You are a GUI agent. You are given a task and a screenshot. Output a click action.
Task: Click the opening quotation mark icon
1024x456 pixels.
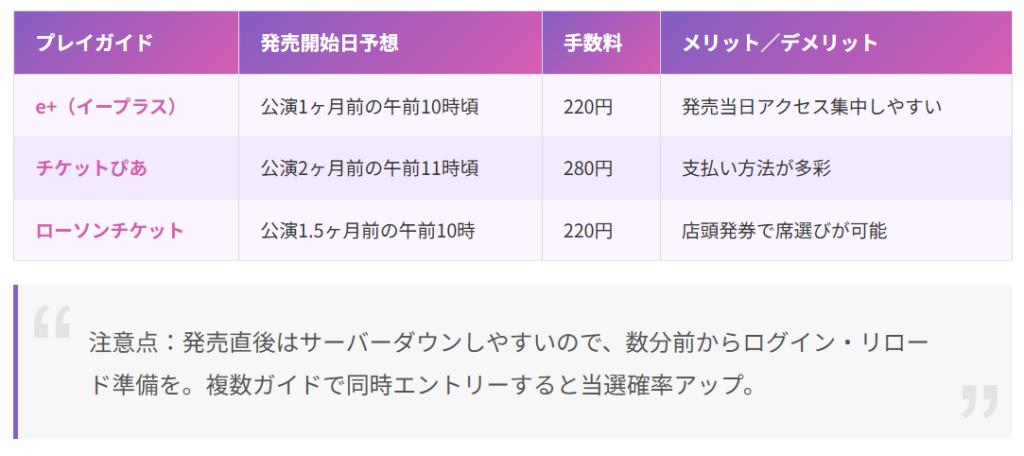(x=52, y=321)
